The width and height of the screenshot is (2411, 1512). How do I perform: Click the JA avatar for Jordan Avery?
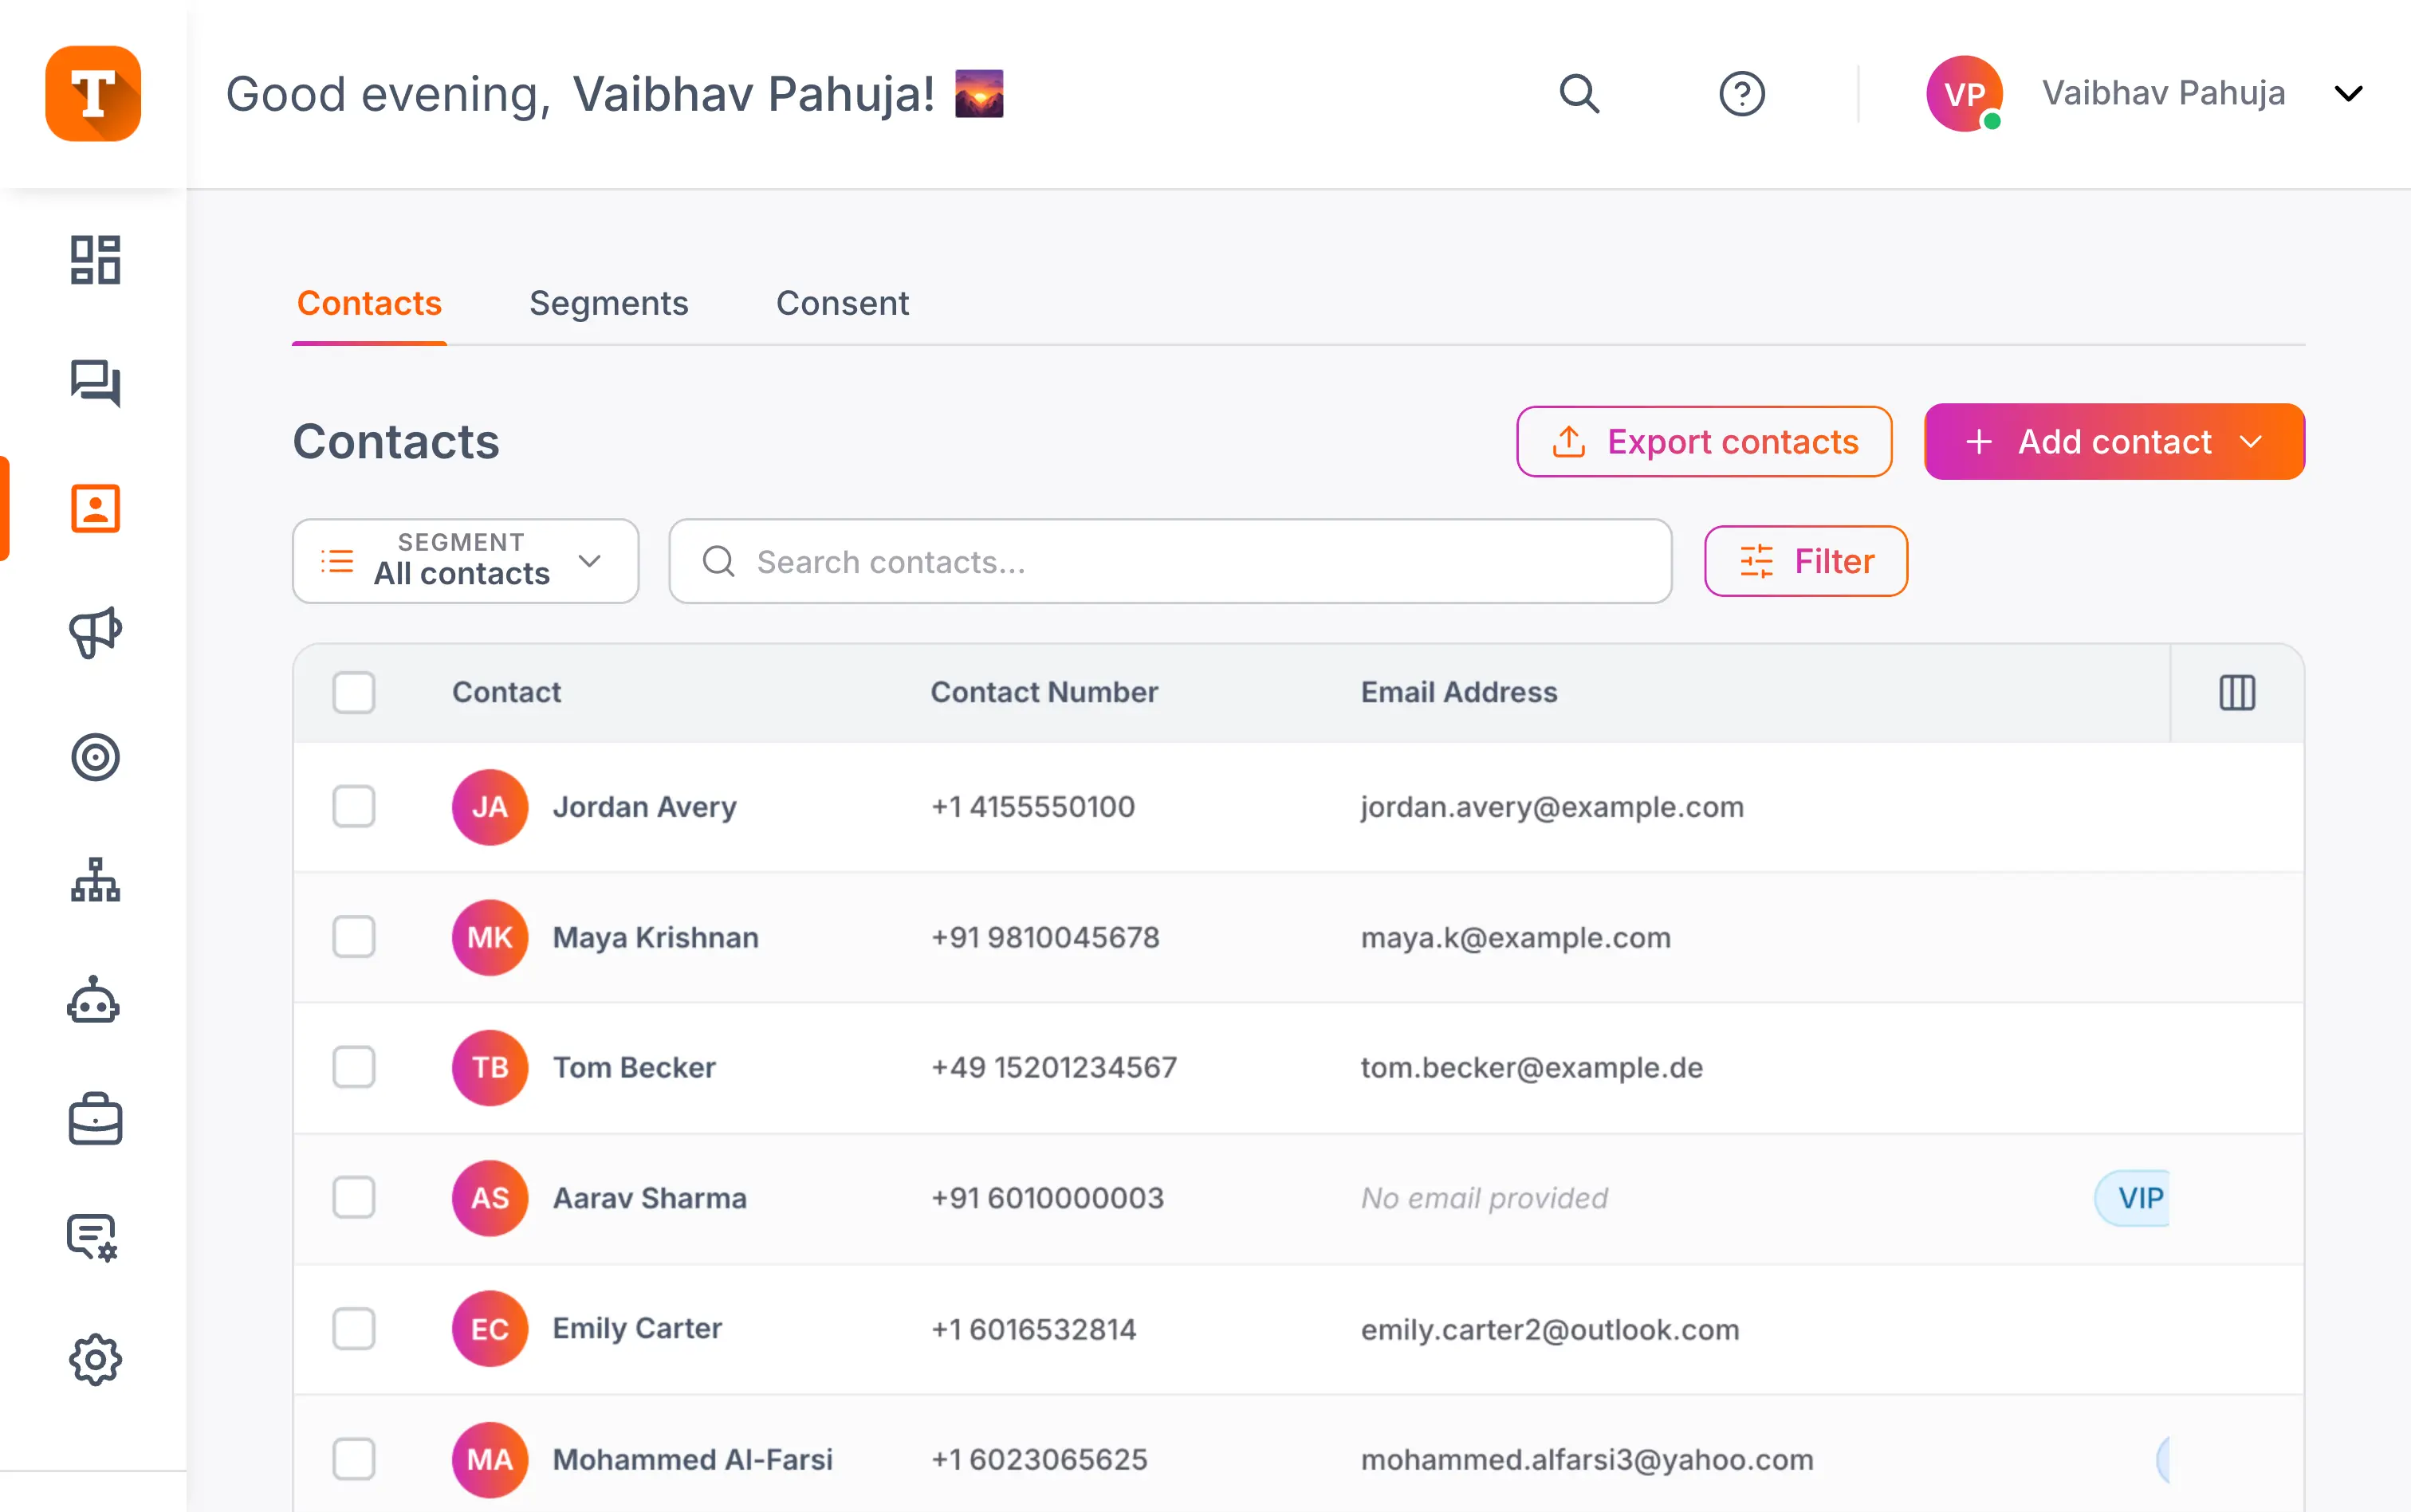pos(490,807)
